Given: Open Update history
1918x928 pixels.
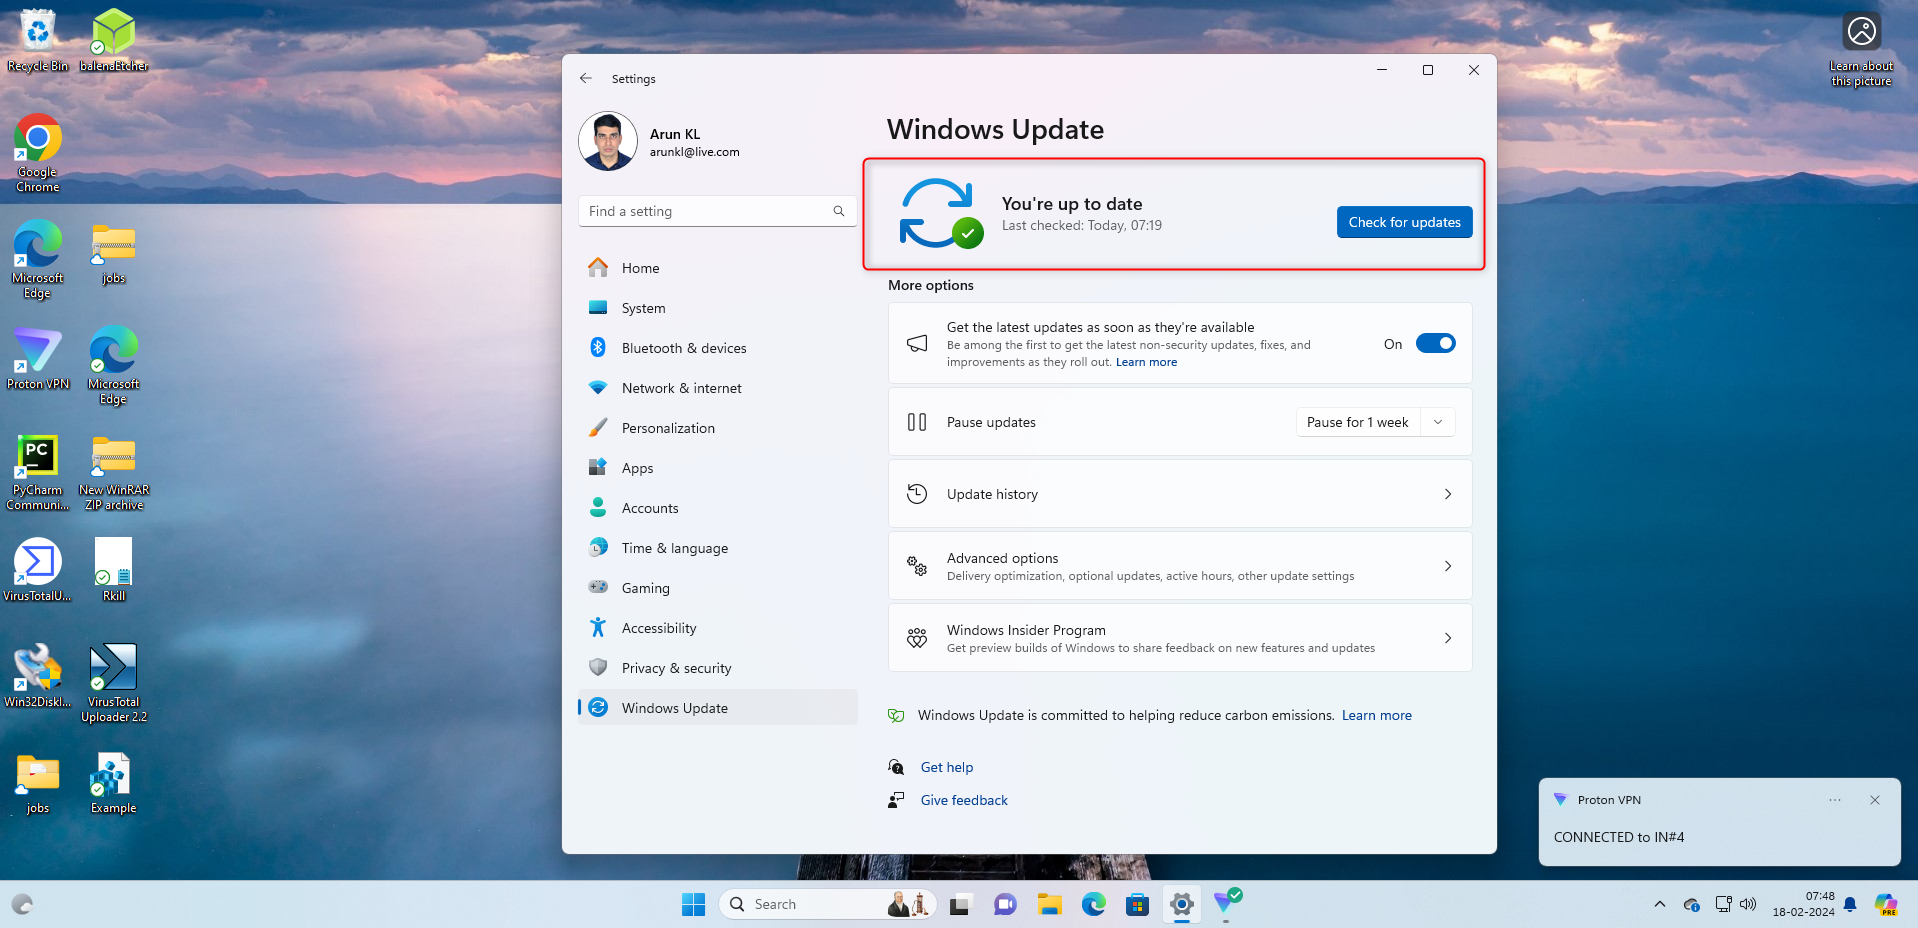Looking at the screenshot, I should click(x=1180, y=494).
